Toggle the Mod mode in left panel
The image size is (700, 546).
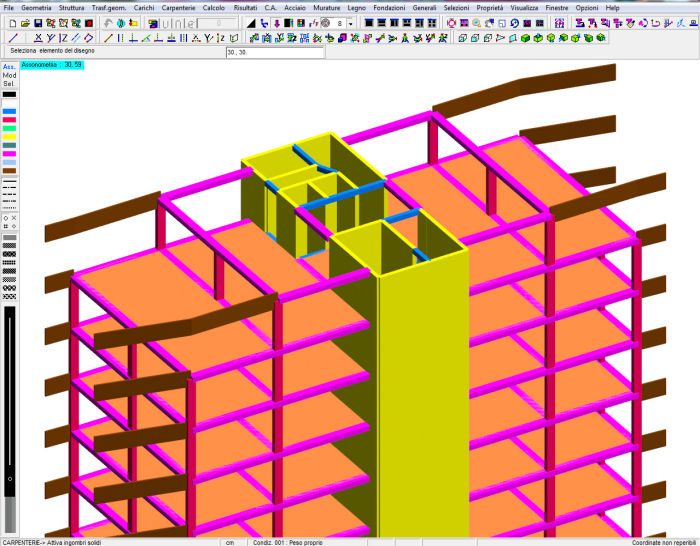(9, 75)
